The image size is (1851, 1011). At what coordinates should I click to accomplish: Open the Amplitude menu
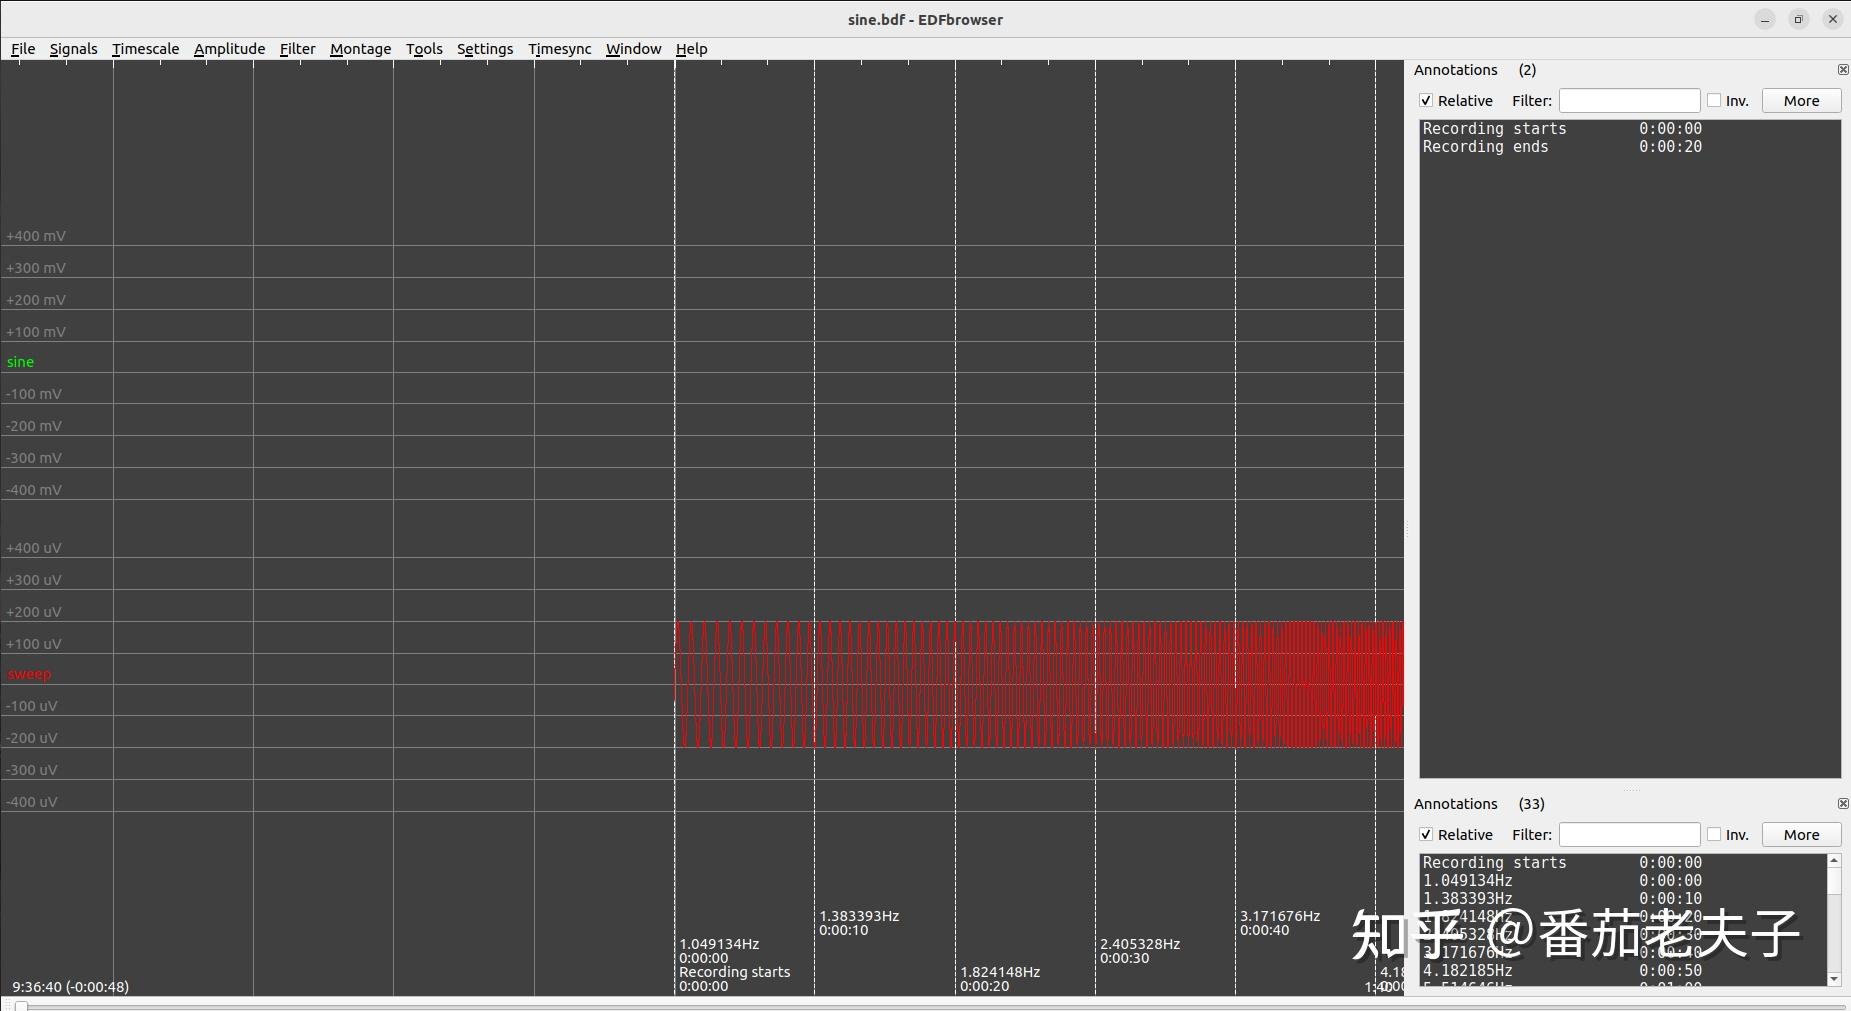[x=229, y=48]
